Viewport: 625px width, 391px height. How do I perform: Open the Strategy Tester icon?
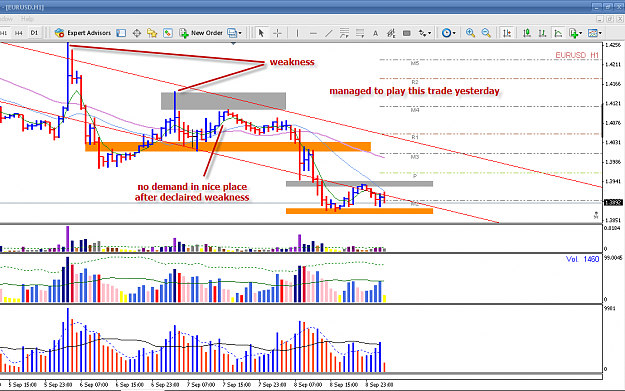coord(168,33)
